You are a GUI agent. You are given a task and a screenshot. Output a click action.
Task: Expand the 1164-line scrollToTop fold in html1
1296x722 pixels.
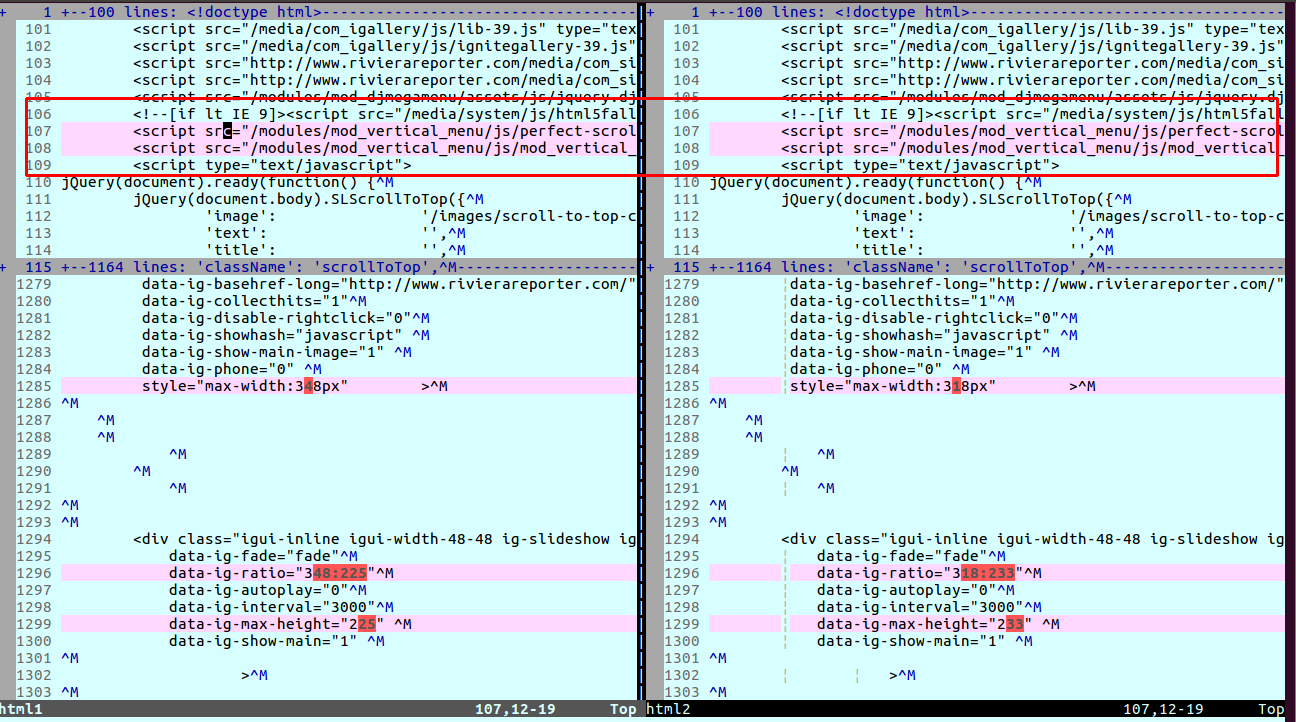coord(349,267)
